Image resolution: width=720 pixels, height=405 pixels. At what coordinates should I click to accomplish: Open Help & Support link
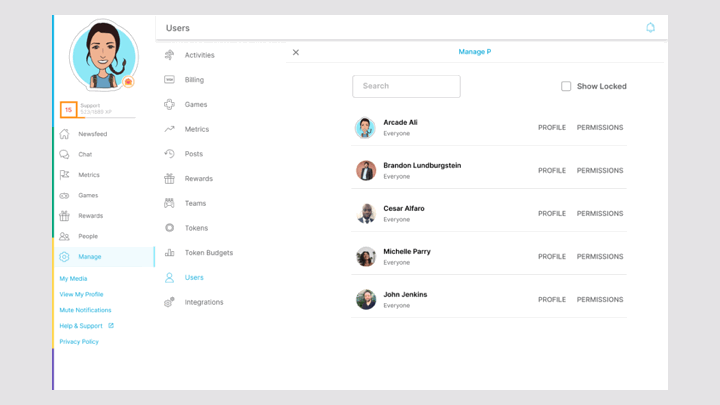(81, 326)
